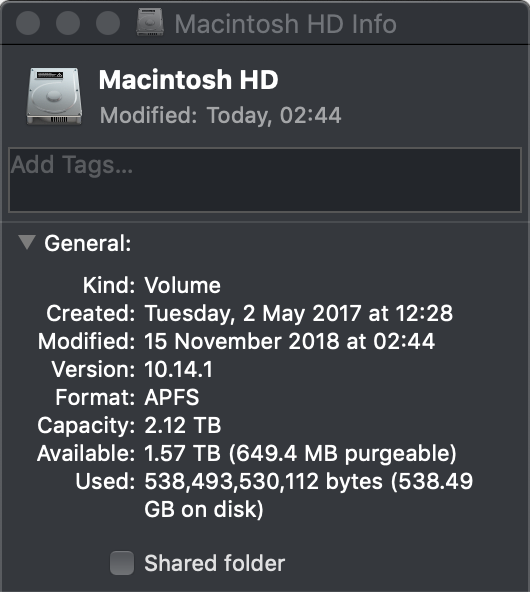
Task: Click the Created date value
Action: click(x=299, y=313)
